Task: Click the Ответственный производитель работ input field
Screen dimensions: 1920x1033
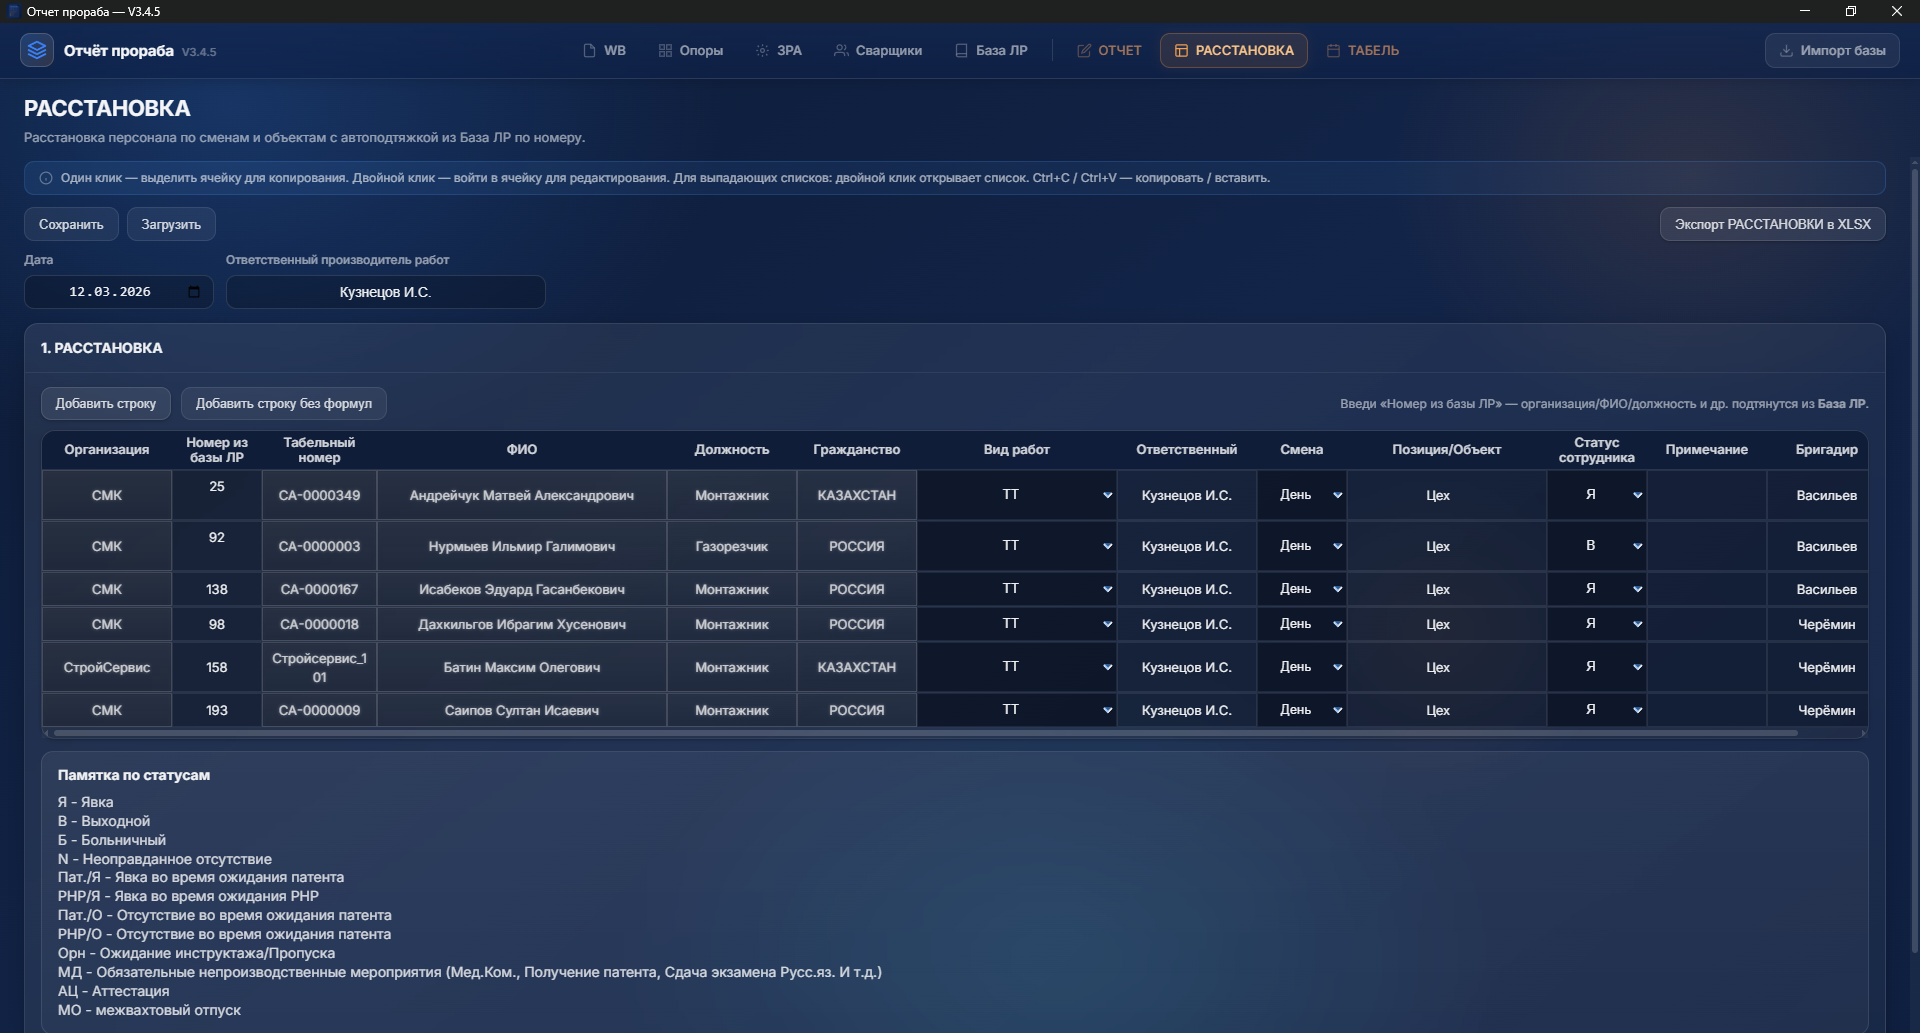Action: [385, 292]
